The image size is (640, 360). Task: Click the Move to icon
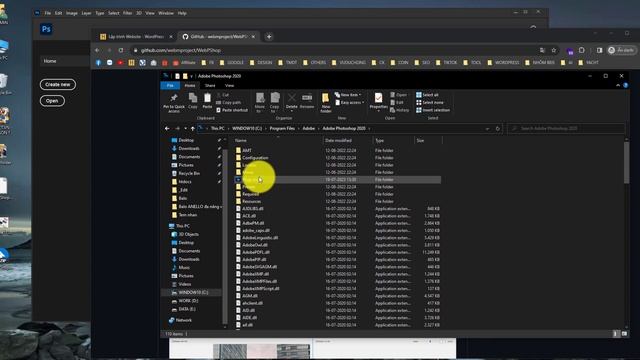(260, 102)
